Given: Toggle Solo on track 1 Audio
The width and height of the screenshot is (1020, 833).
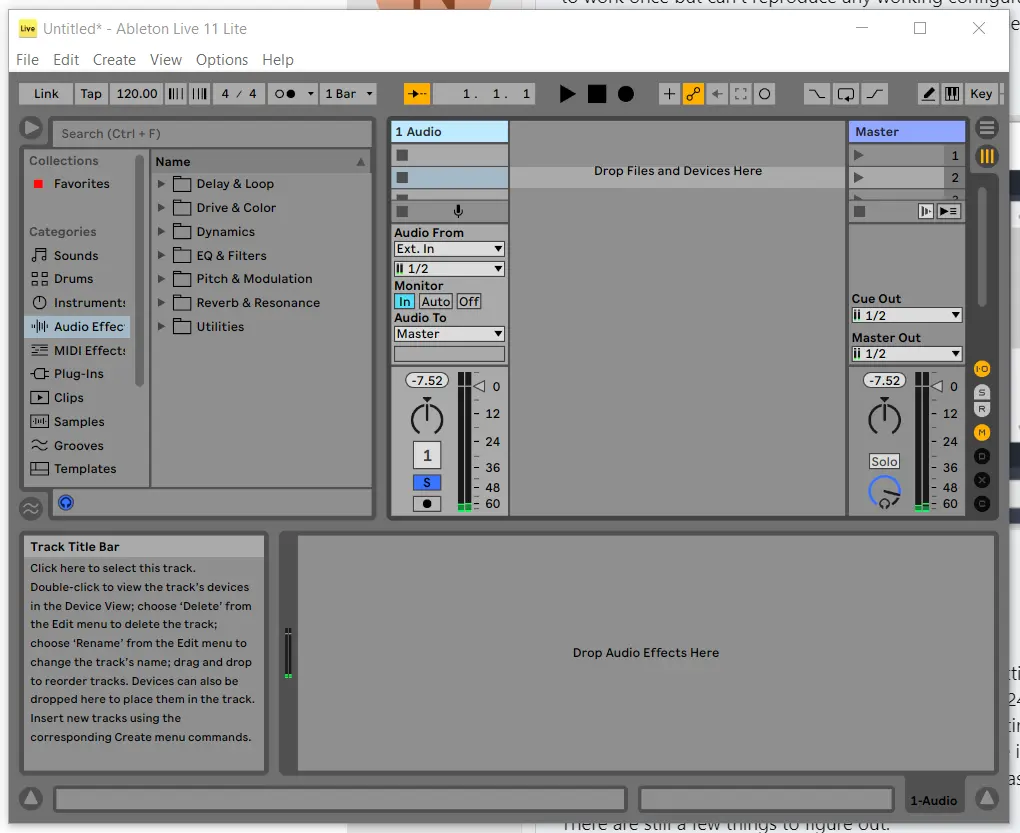Looking at the screenshot, I should click(427, 483).
